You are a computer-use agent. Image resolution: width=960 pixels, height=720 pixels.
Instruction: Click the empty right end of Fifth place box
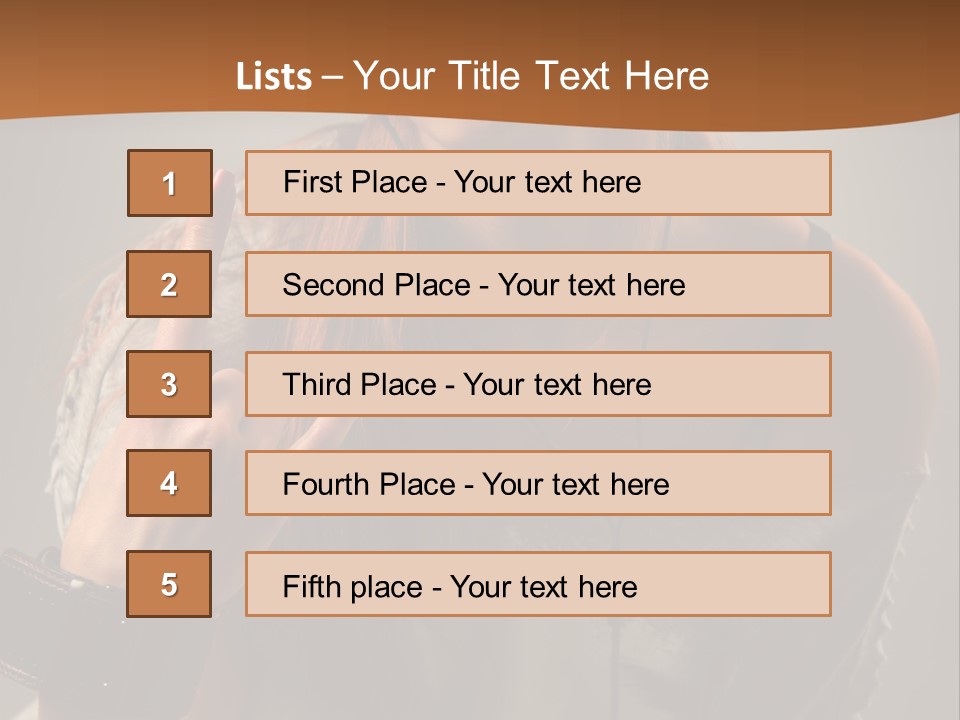760,585
